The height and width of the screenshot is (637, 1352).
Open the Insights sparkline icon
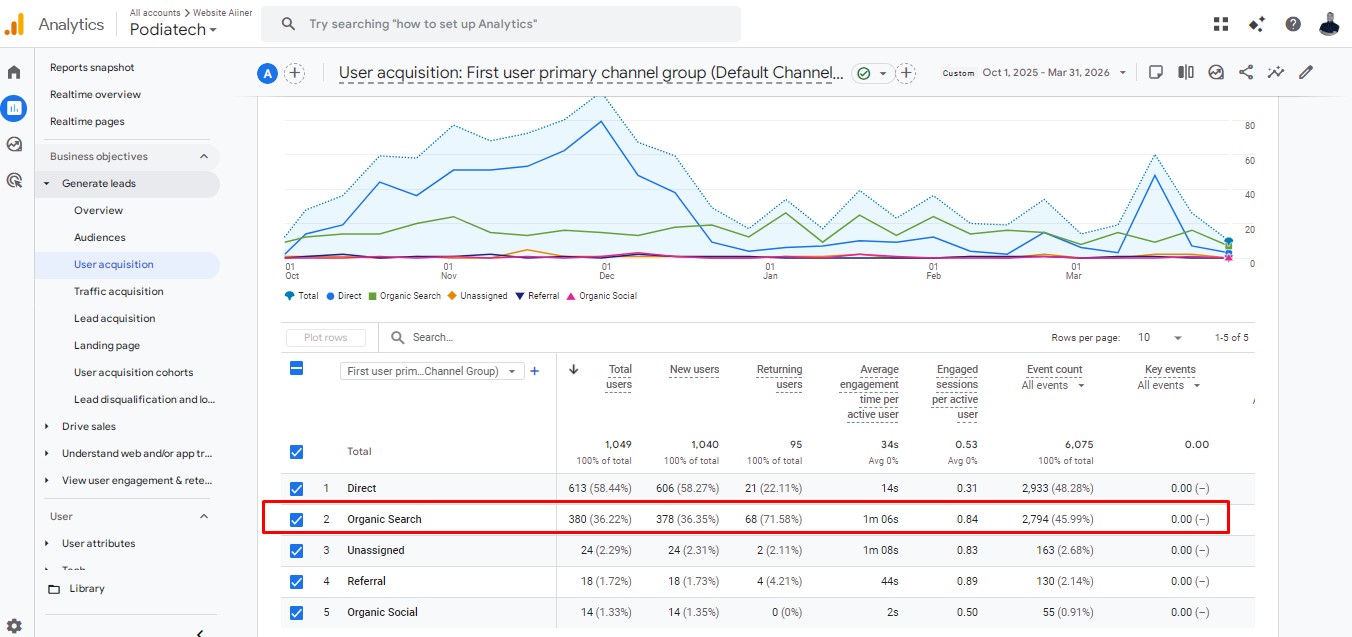tap(1276, 72)
